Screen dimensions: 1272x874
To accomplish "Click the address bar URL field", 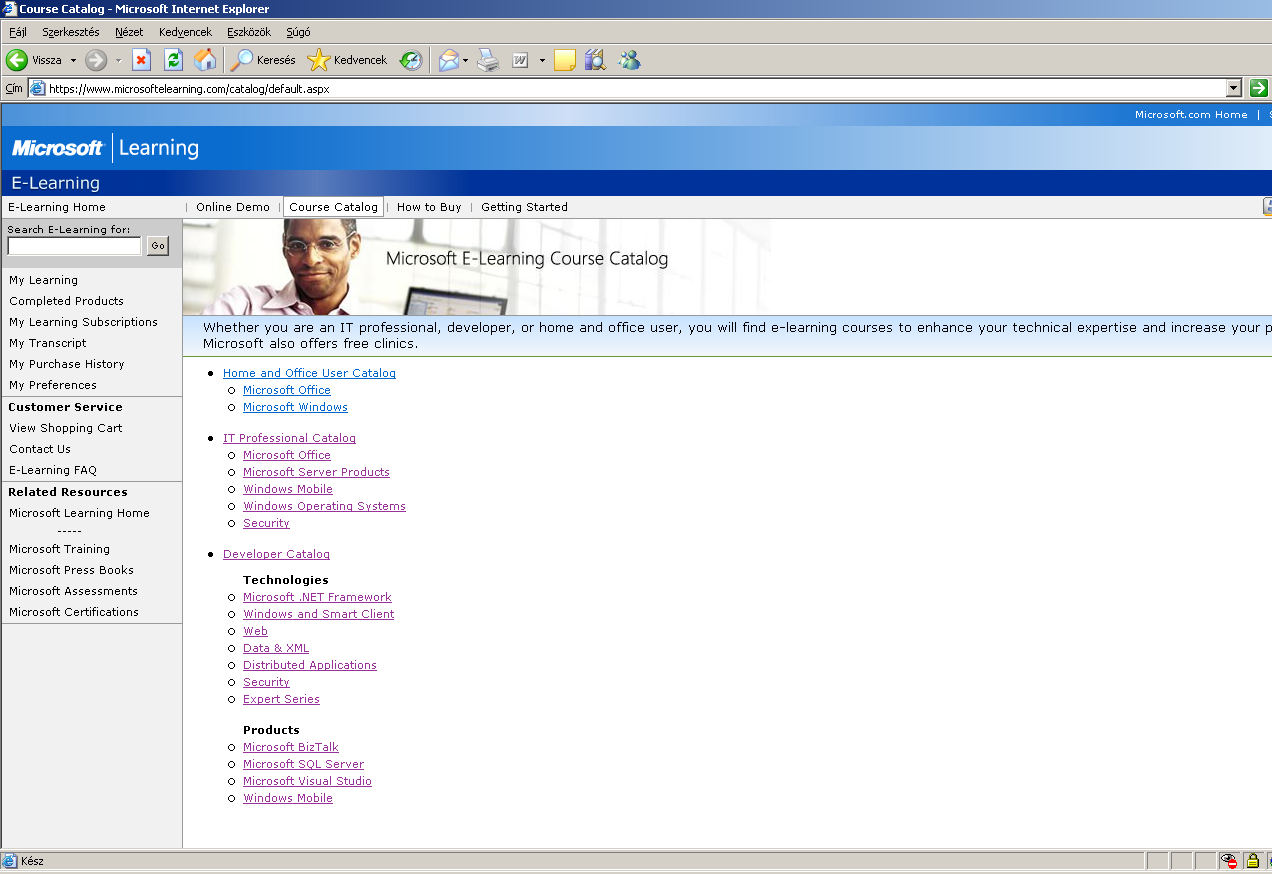I will [636, 88].
